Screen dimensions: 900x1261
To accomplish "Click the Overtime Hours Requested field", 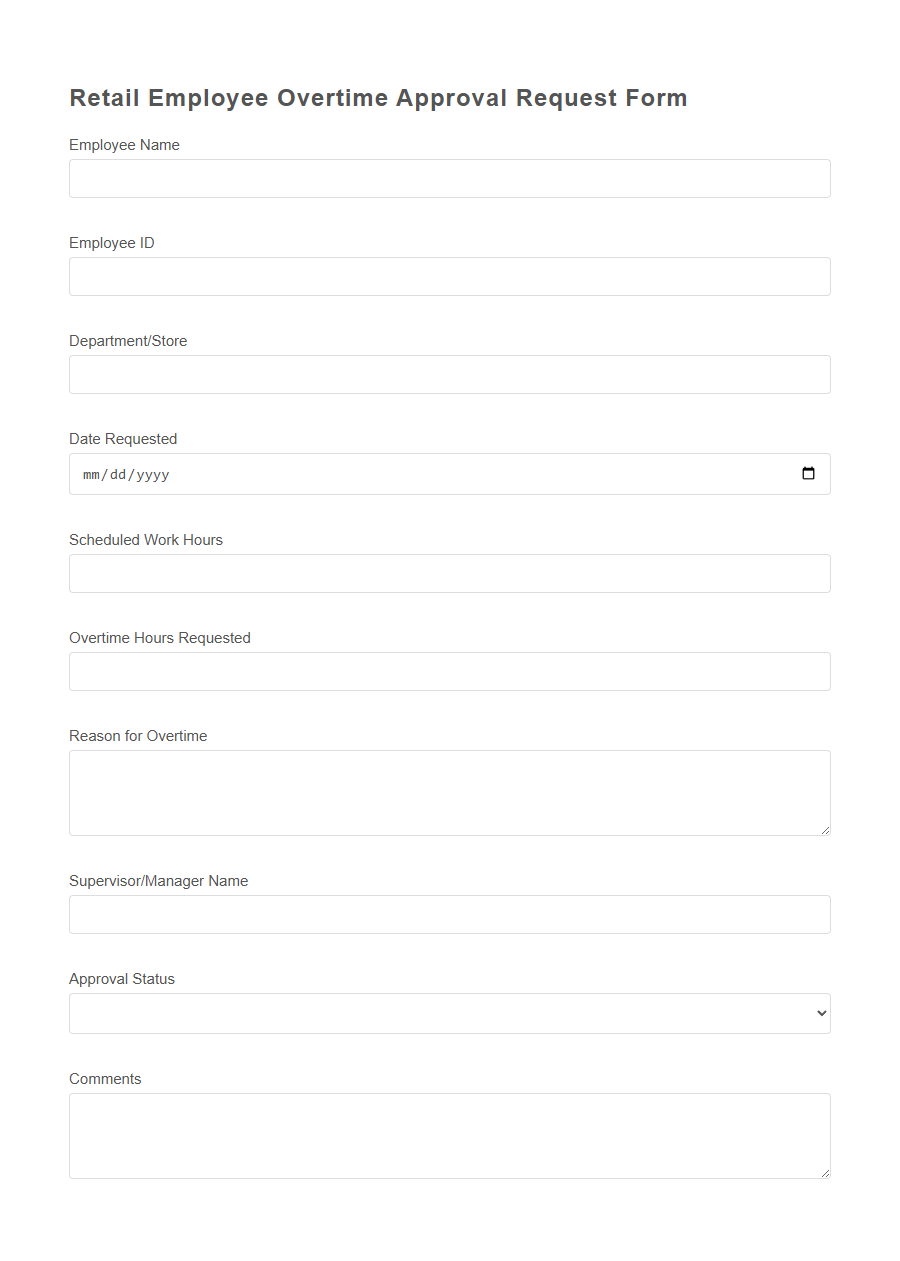I will click(450, 671).
